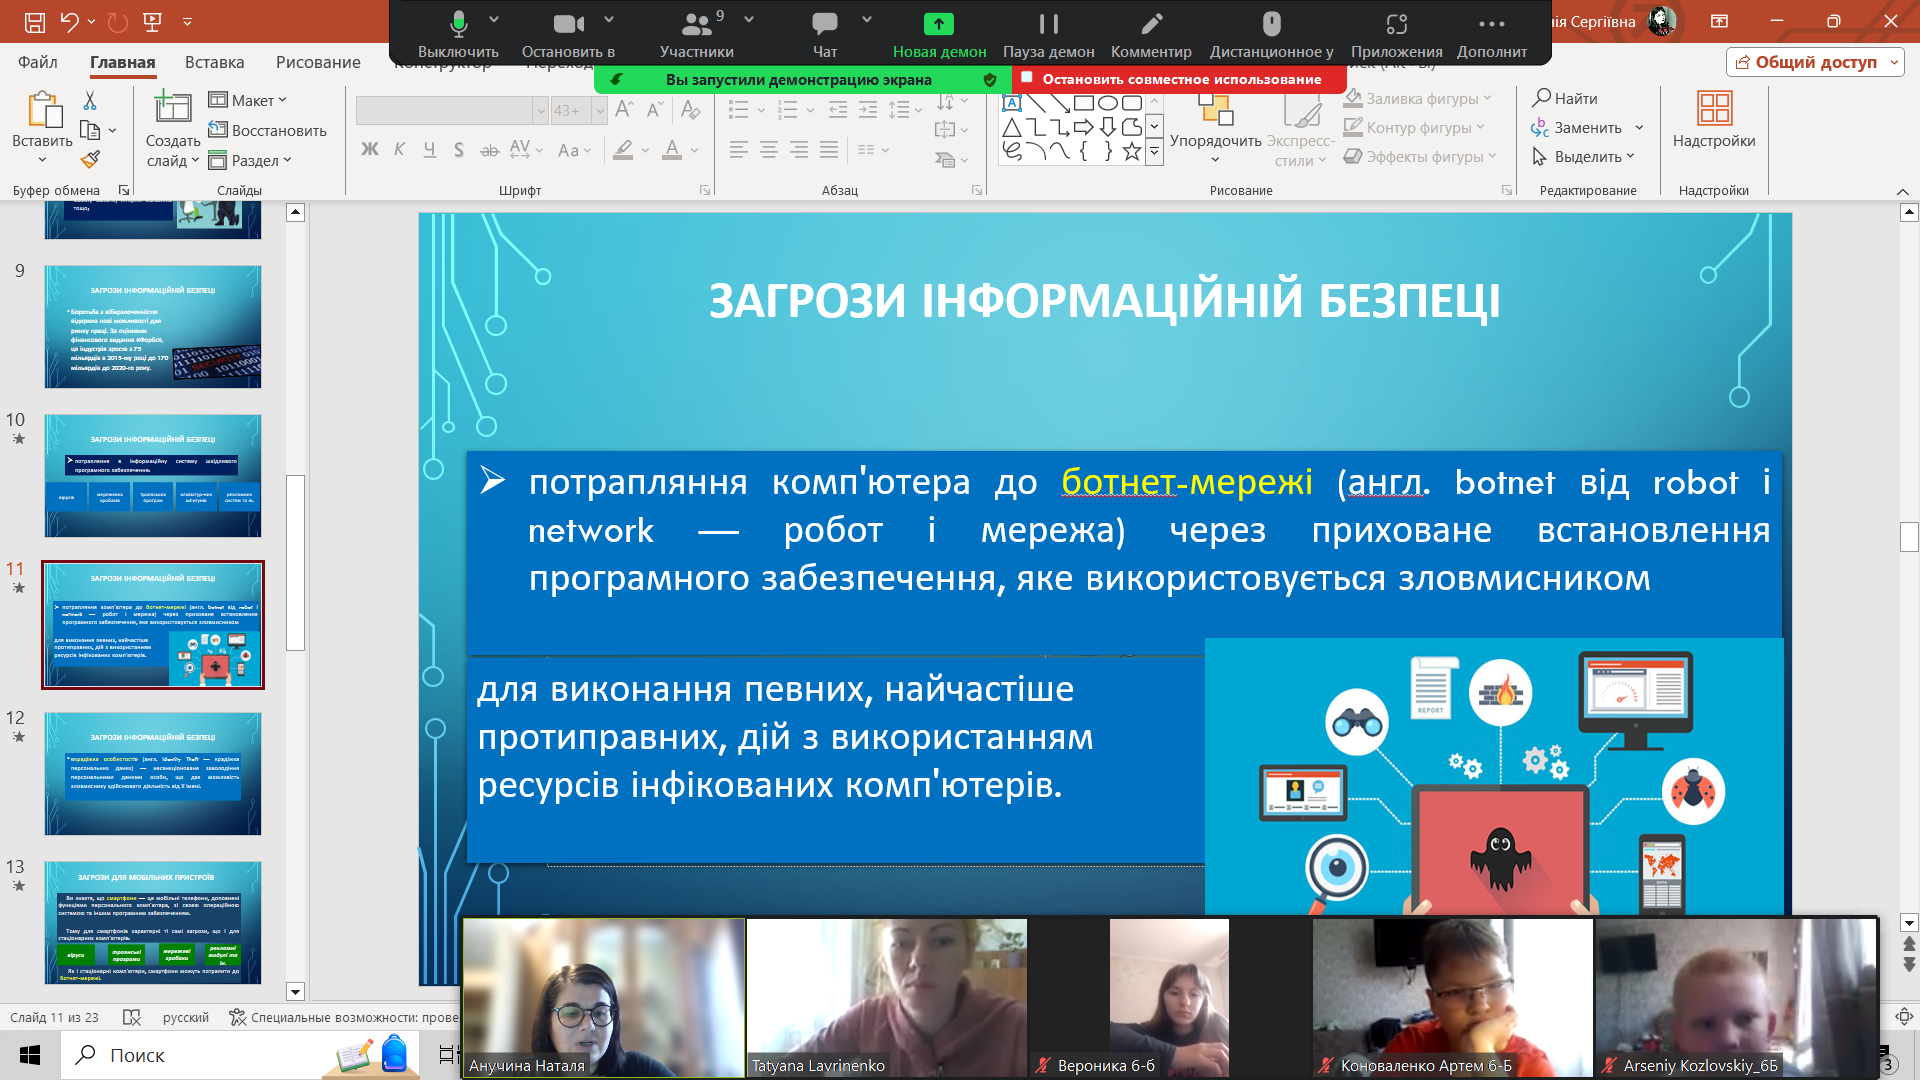Click the Paste (Вставить) clipboard icon
Image resolution: width=1920 pixels, height=1080 pixels.
tap(43, 109)
